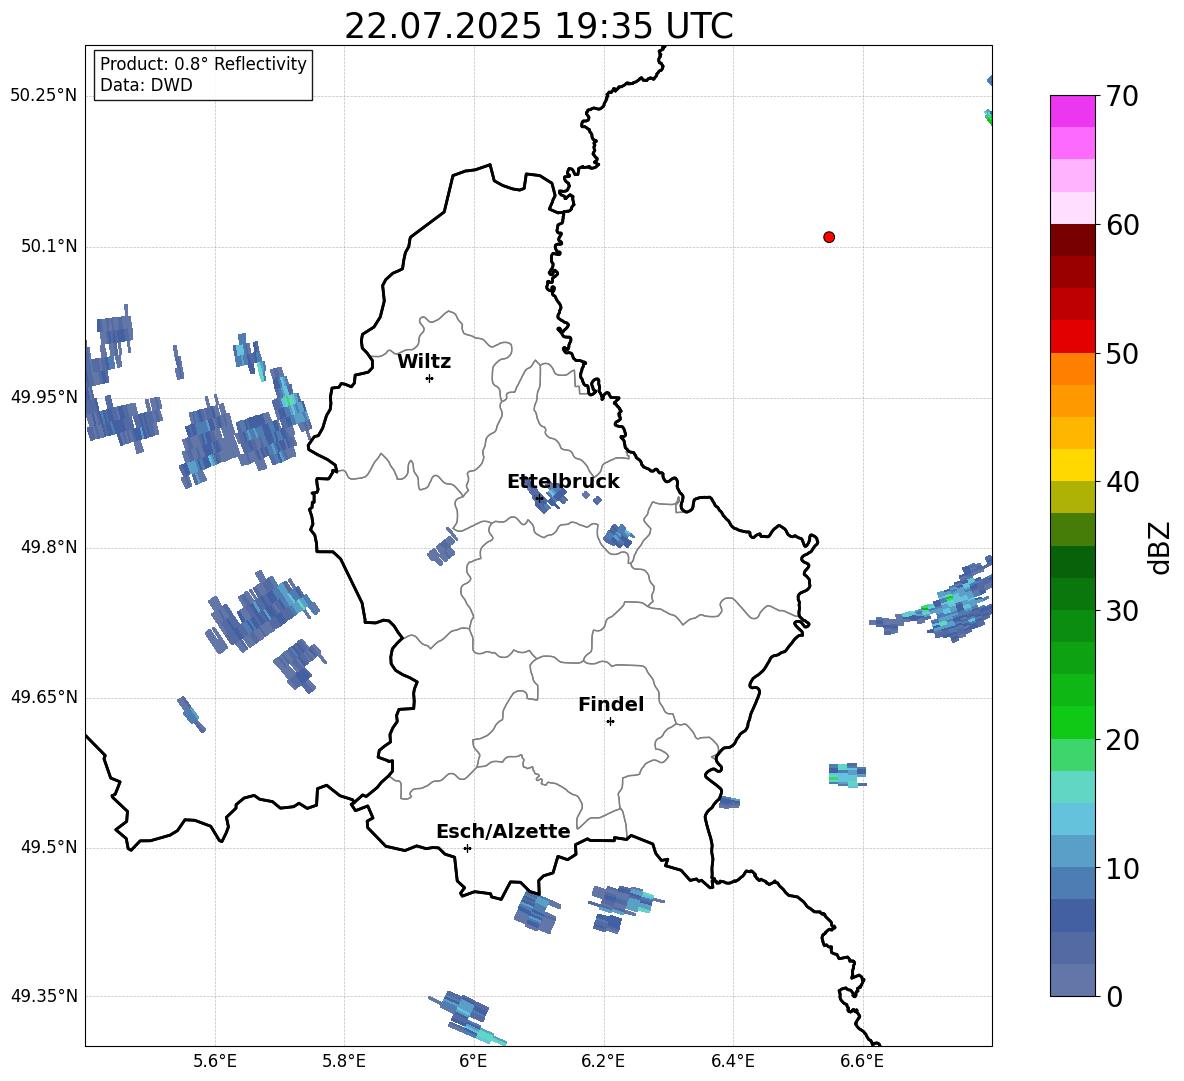
Task: Click the 'Data: DWD' text
Action: point(146,85)
